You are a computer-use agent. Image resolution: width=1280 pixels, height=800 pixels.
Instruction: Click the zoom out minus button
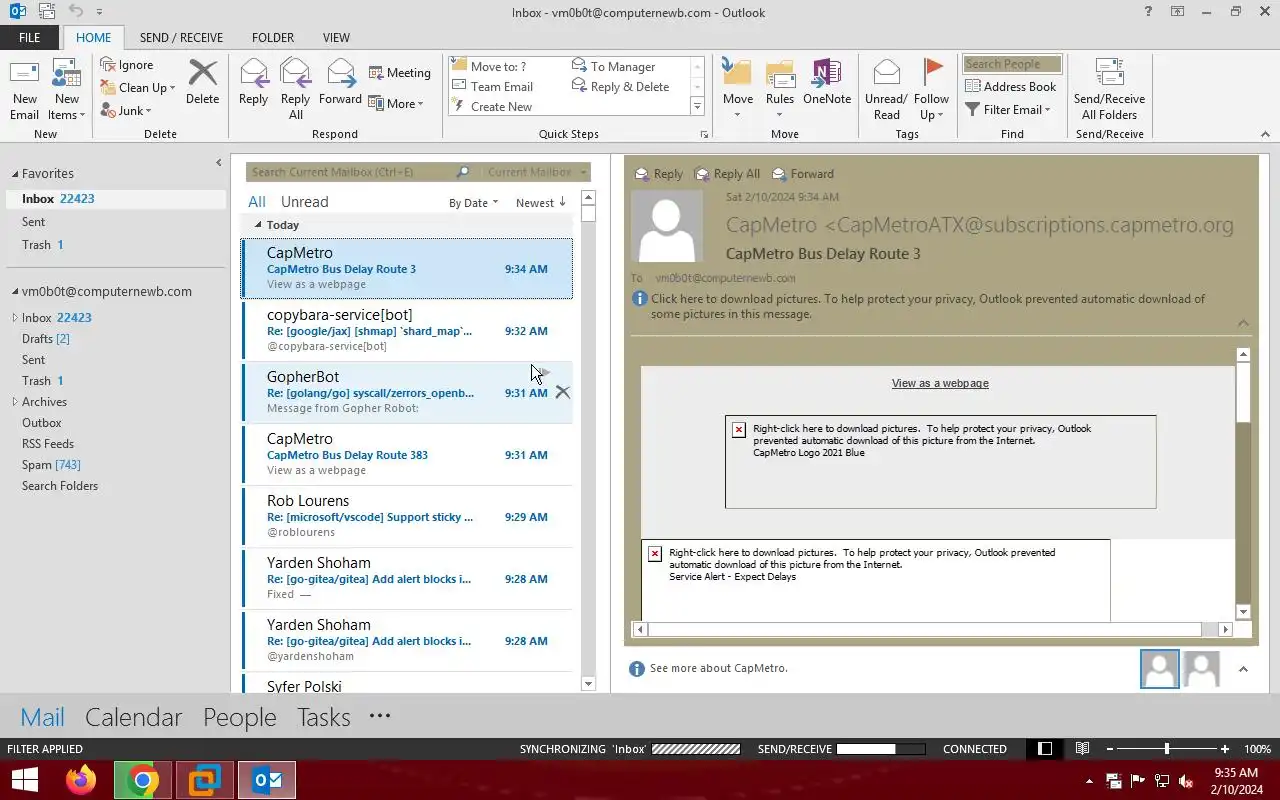pos(1108,749)
